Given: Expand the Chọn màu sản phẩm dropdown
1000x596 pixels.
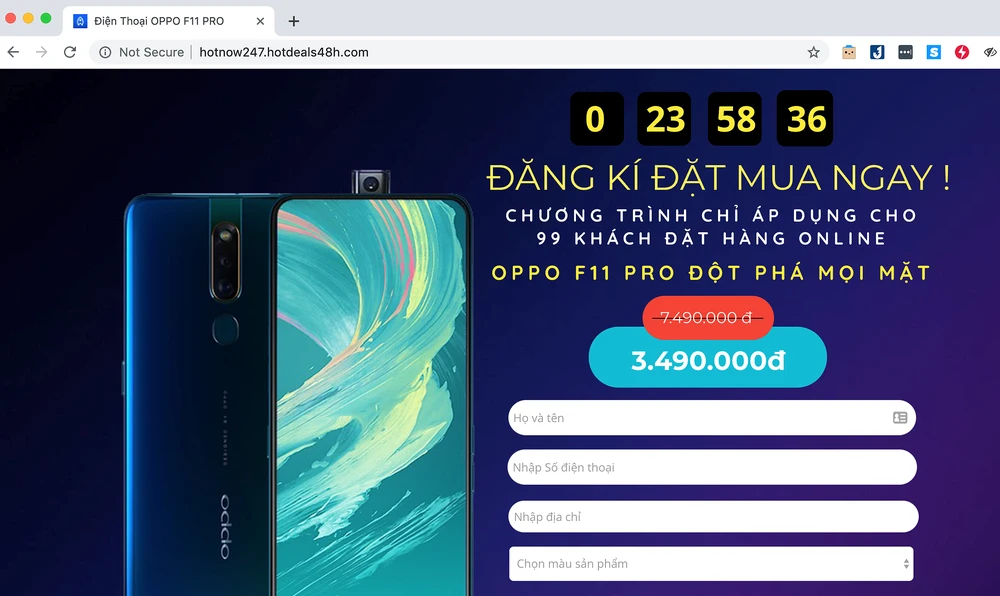Looking at the screenshot, I should click(711, 563).
